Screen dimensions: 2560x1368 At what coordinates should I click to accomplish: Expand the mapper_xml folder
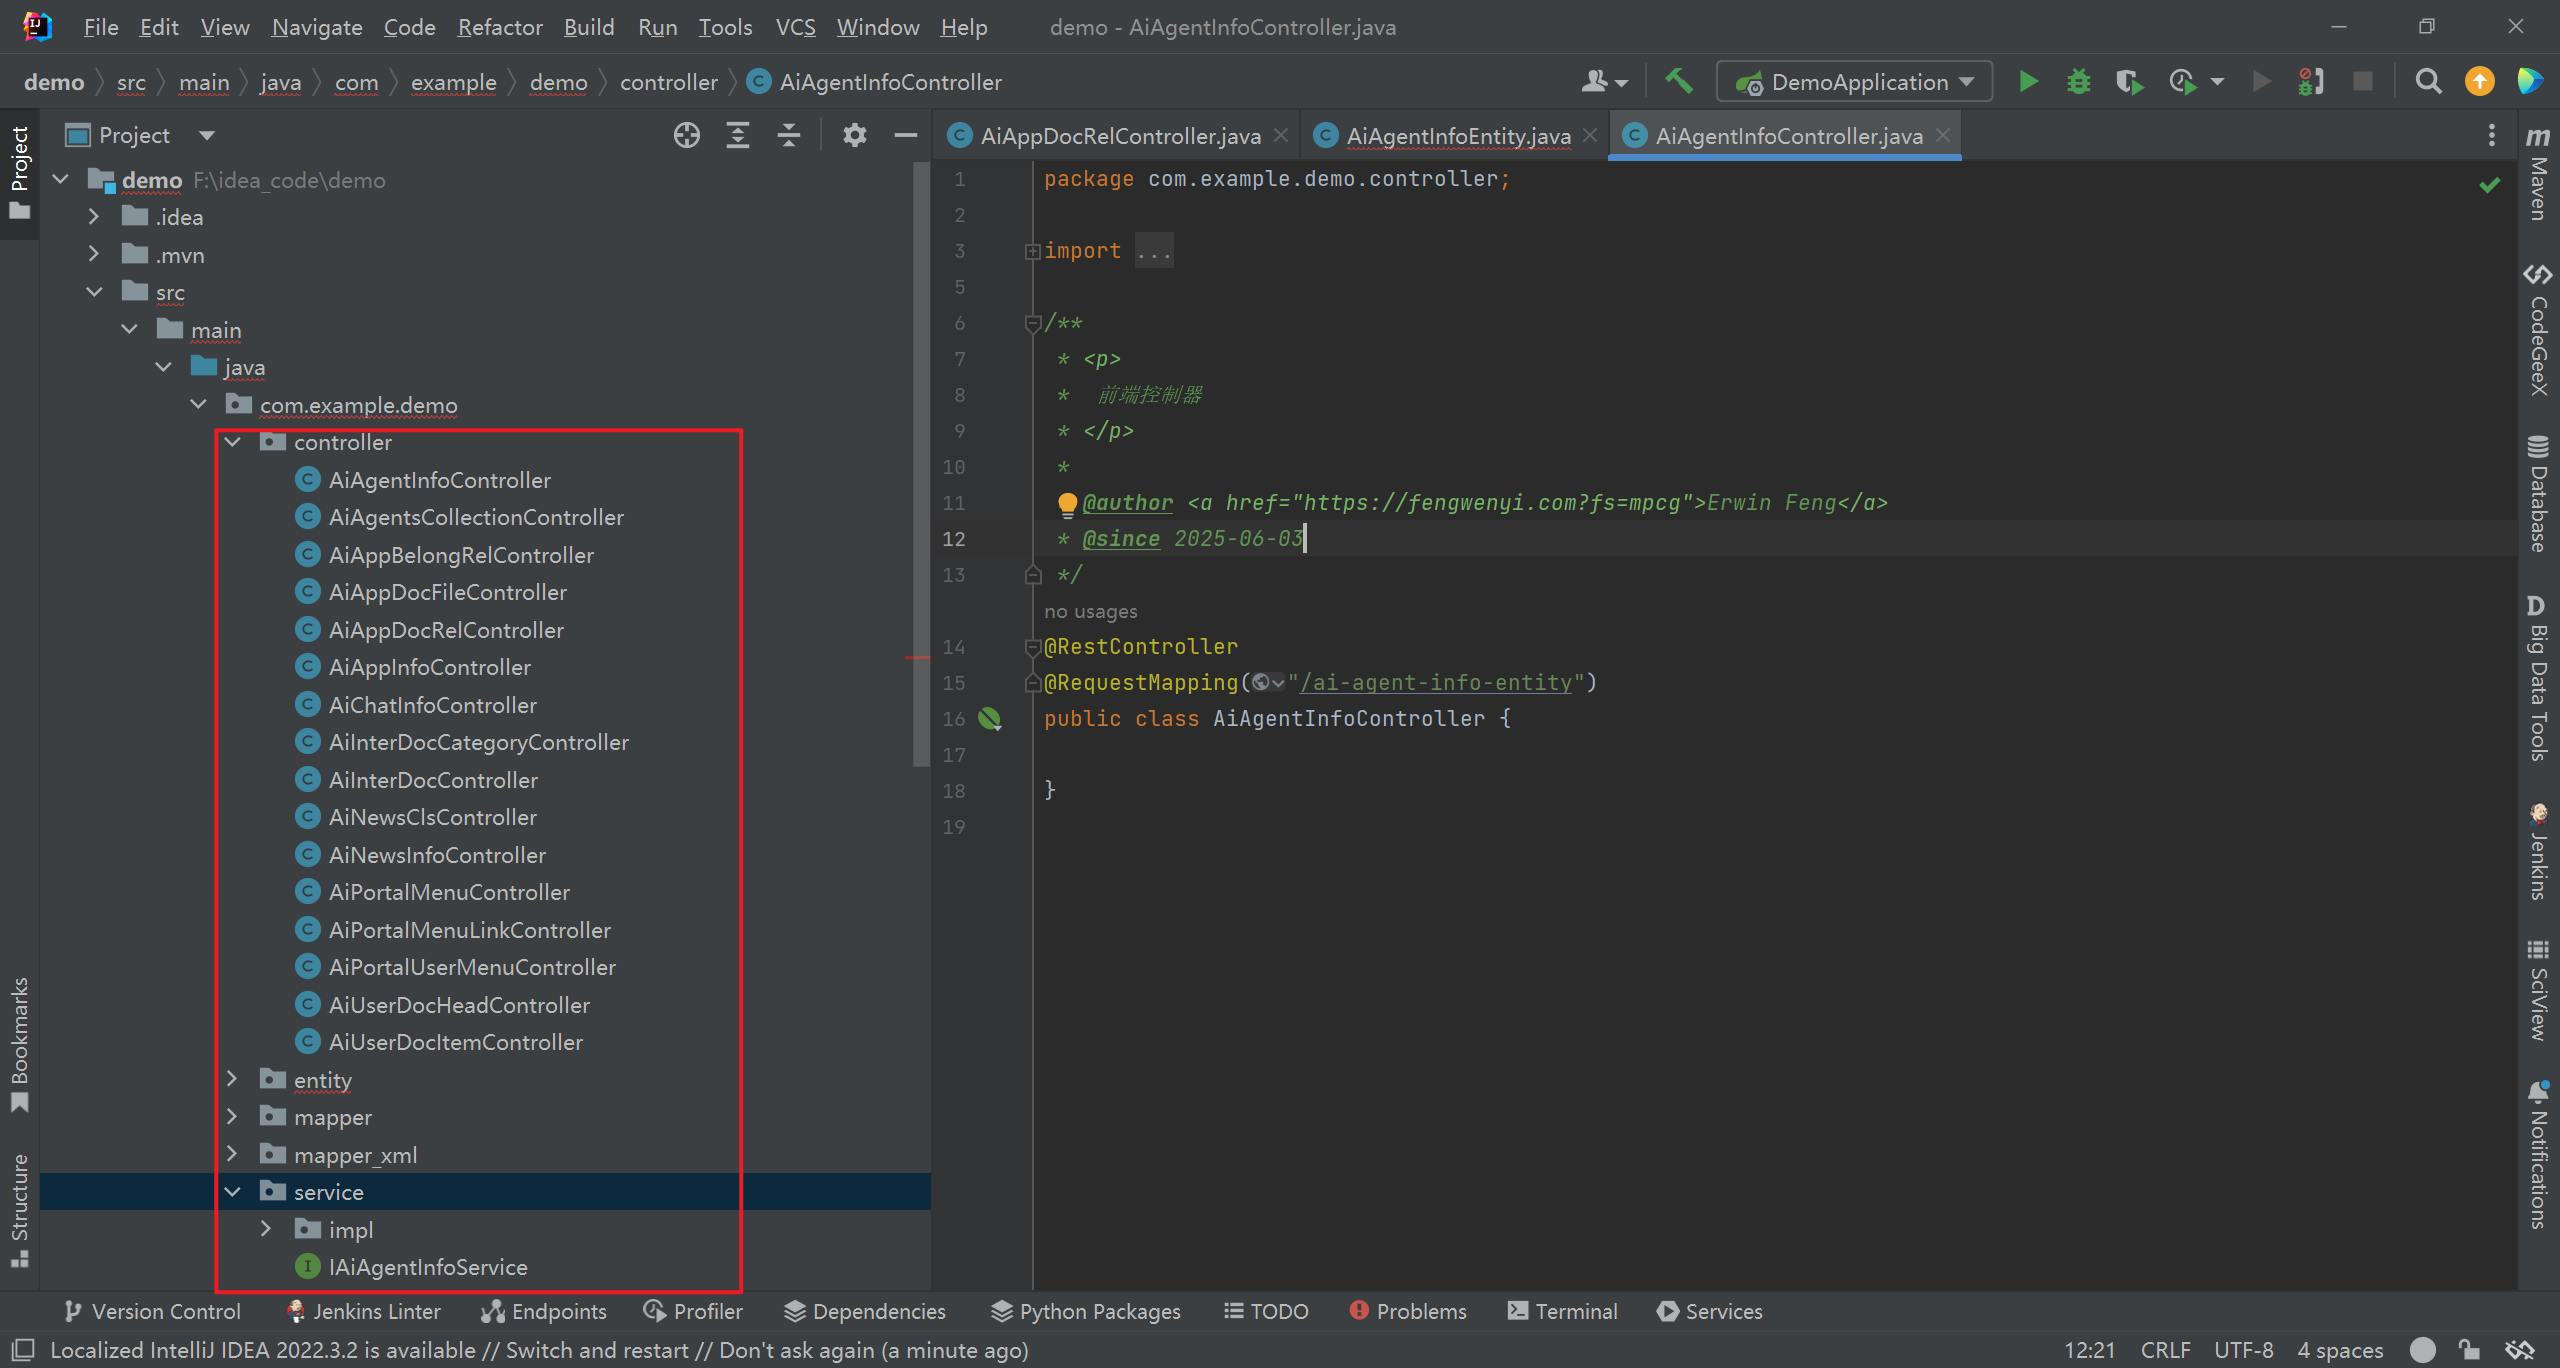tap(232, 1154)
